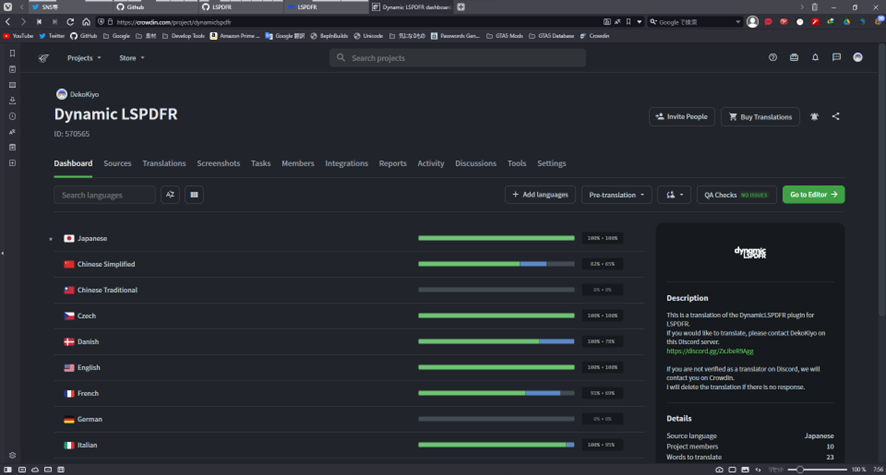Open QA Checks no issues button
The height and width of the screenshot is (475, 886).
pos(736,194)
